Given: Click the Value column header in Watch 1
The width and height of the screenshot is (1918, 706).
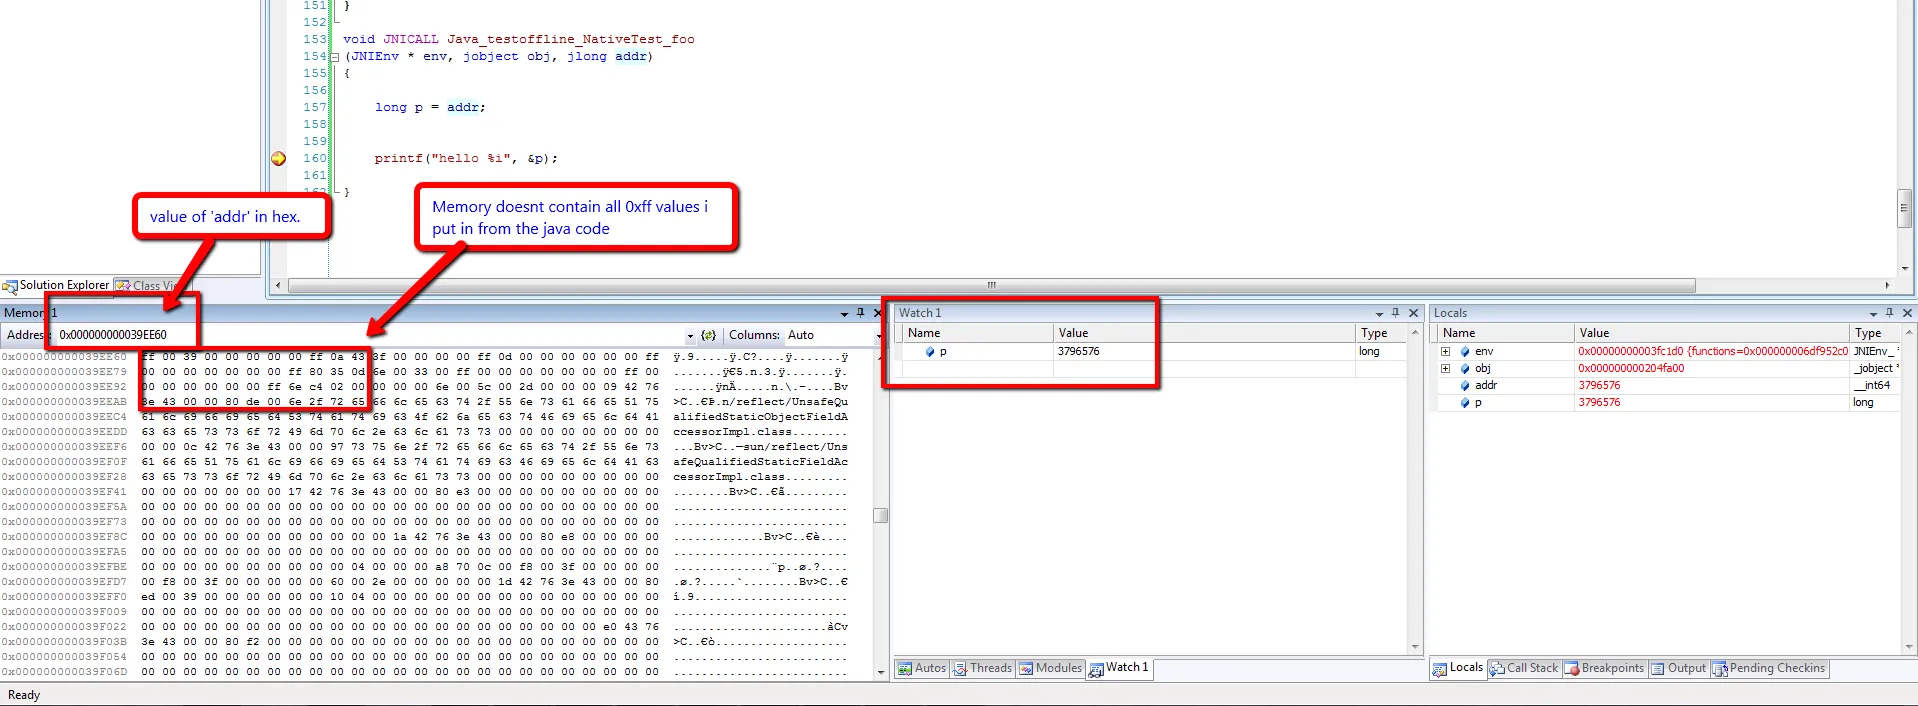Looking at the screenshot, I should pos(1204,333).
